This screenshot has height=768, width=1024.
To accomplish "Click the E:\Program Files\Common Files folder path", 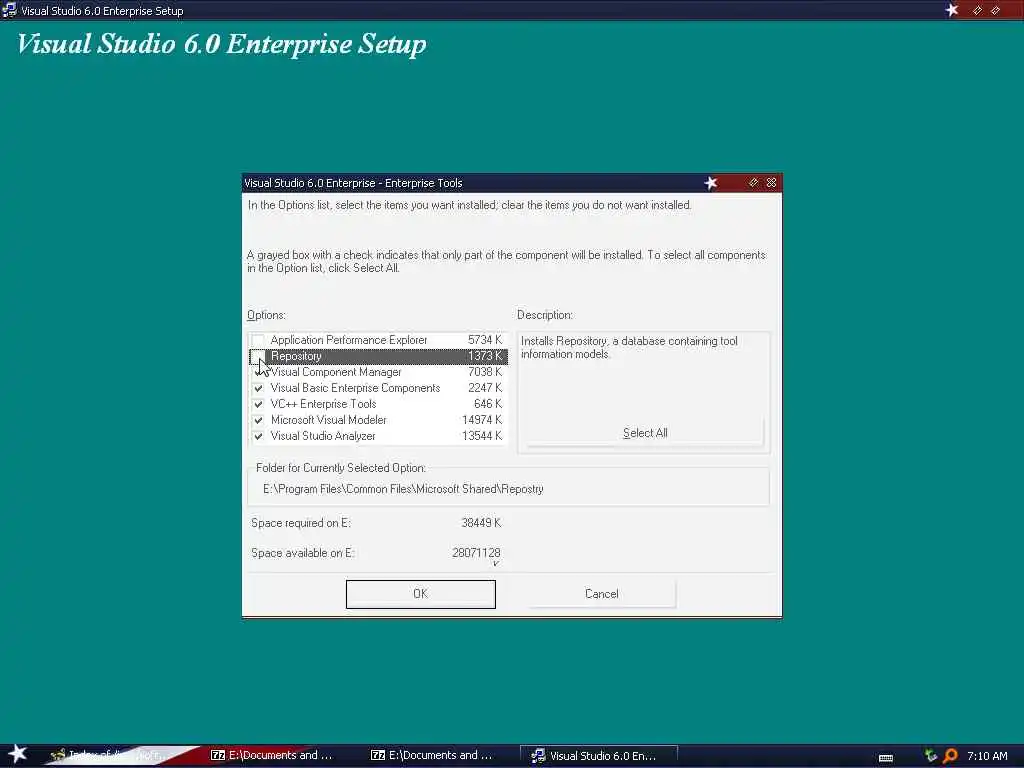I will point(403,489).
